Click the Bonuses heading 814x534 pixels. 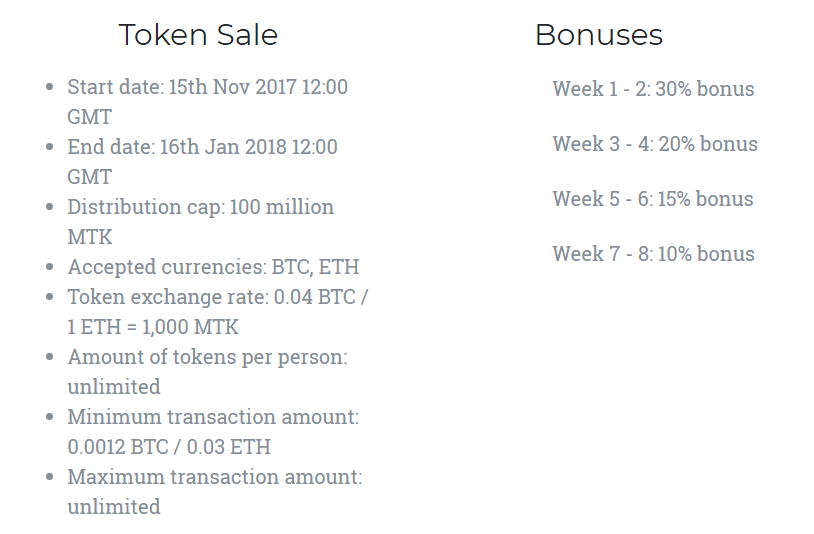point(598,35)
